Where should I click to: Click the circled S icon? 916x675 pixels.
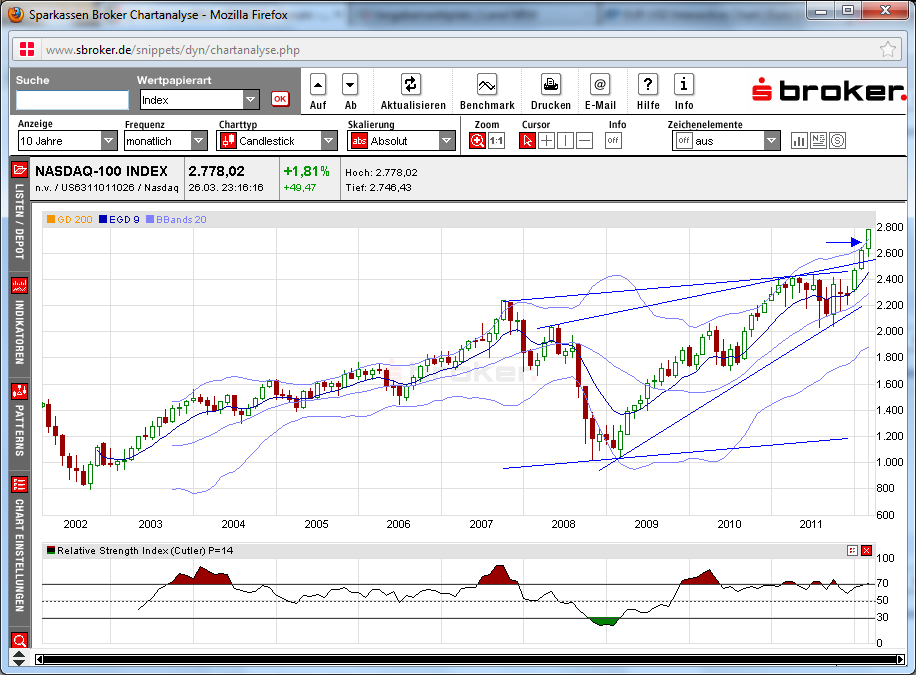click(x=838, y=141)
